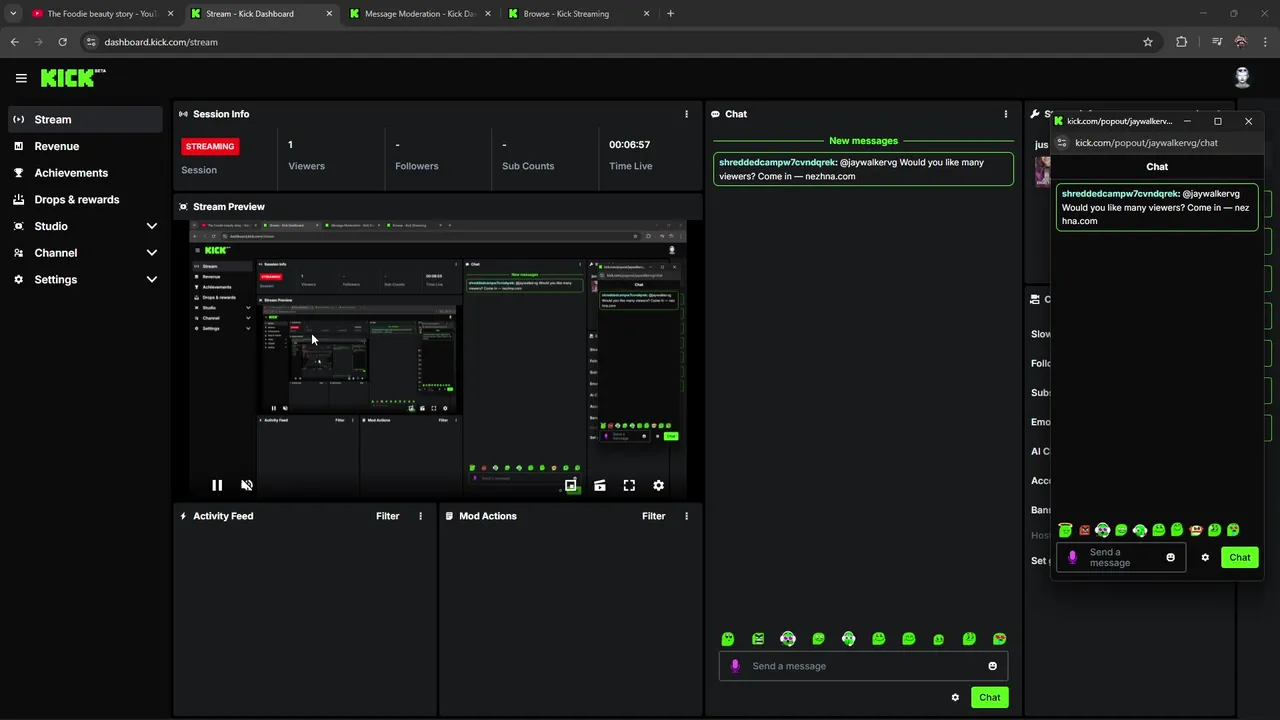The height and width of the screenshot is (720, 1280).
Task: Open dashboard chat settings gear
Action: point(955,697)
